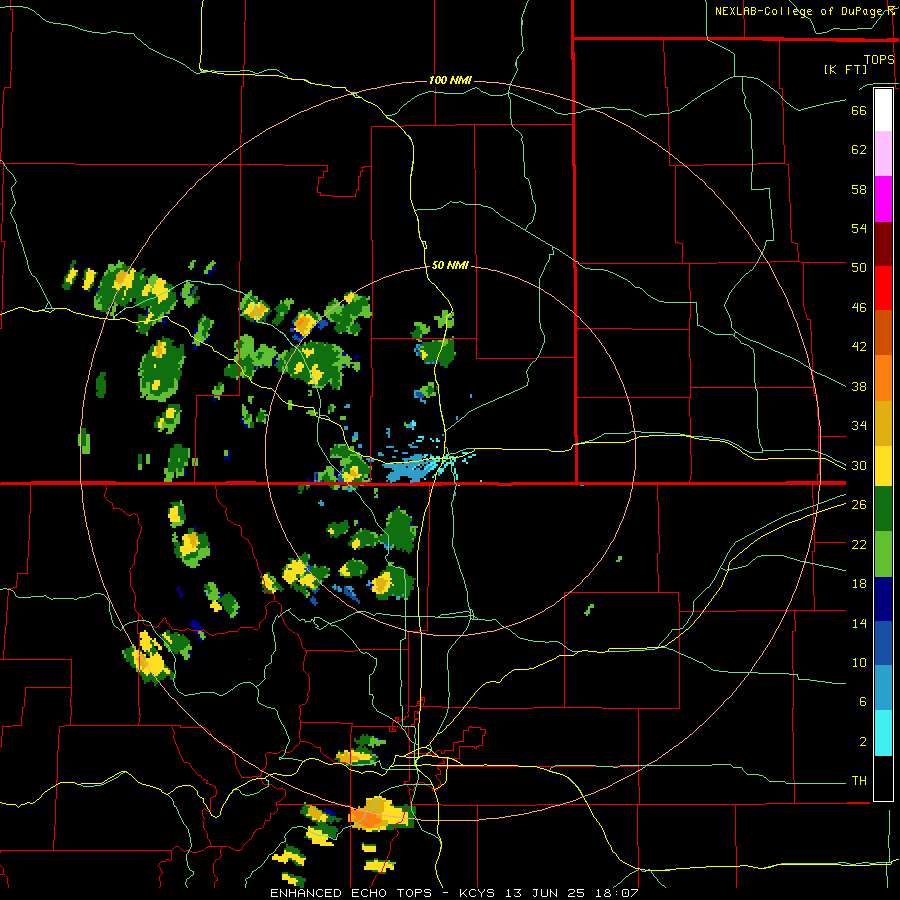Pick the medium blue legend swatch
Screen dimensions: 900x900
pyautogui.click(x=883, y=643)
